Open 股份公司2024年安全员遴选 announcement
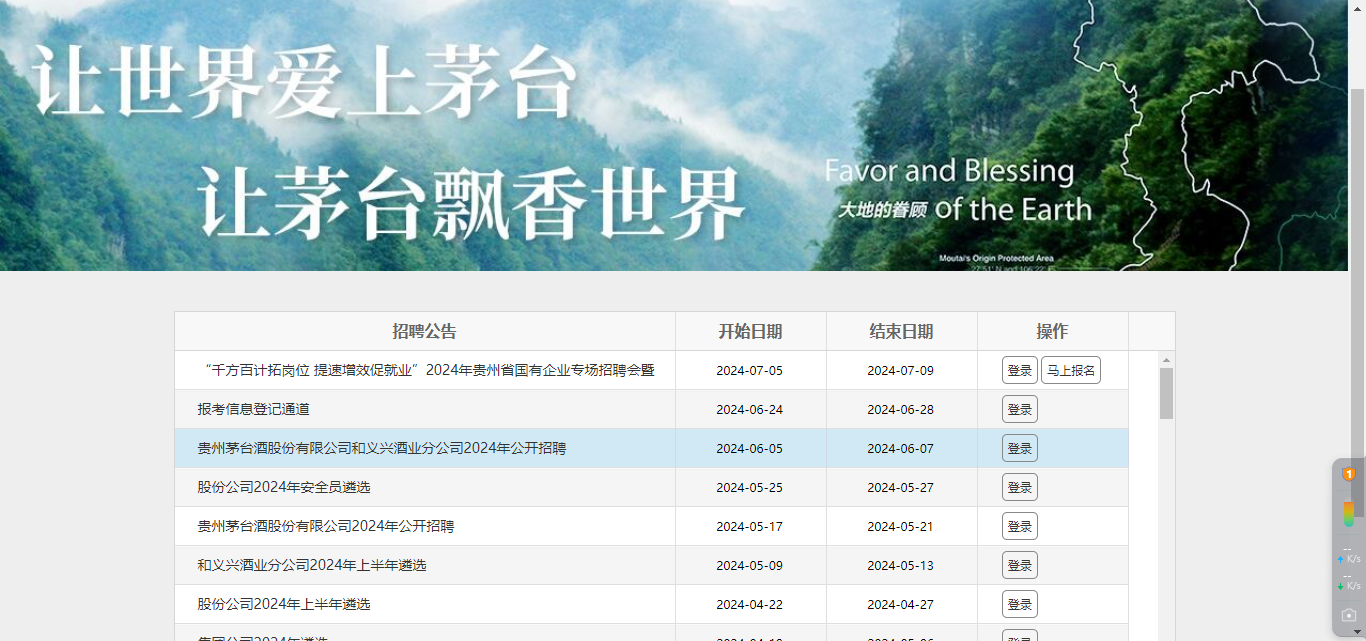The image size is (1366, 641). pos(284,487)
